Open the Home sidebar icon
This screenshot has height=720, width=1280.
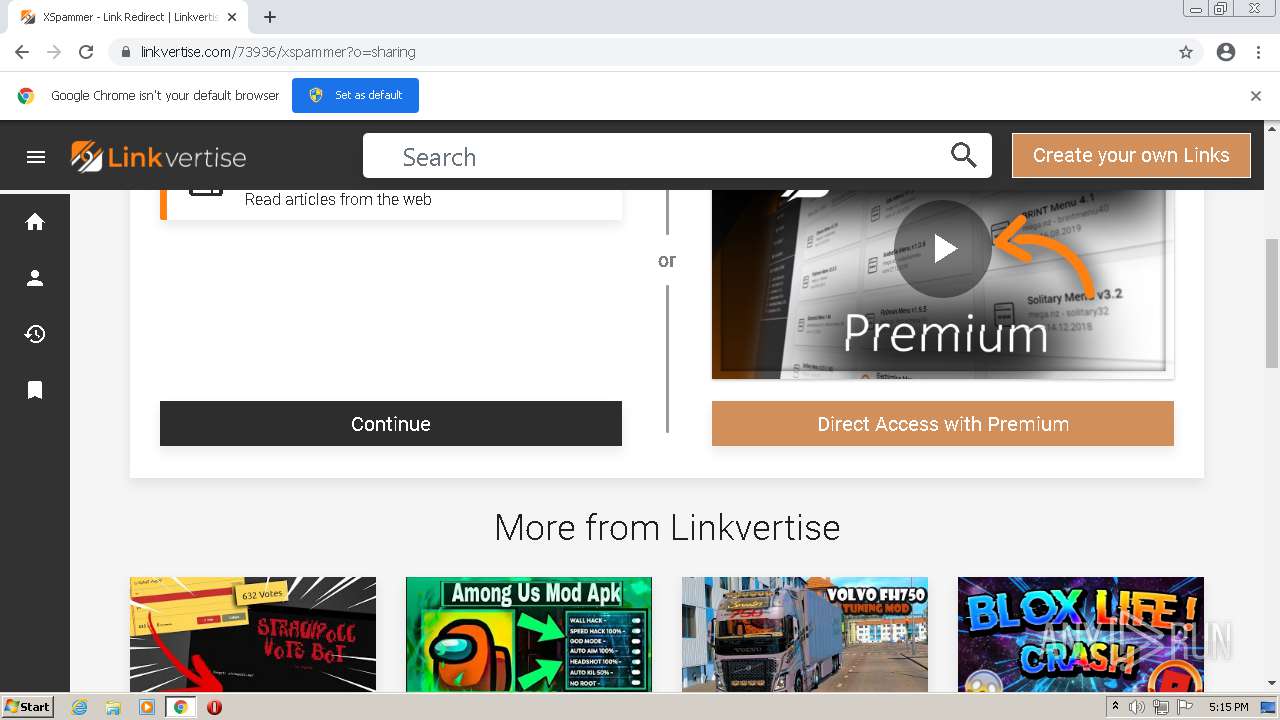35,222
